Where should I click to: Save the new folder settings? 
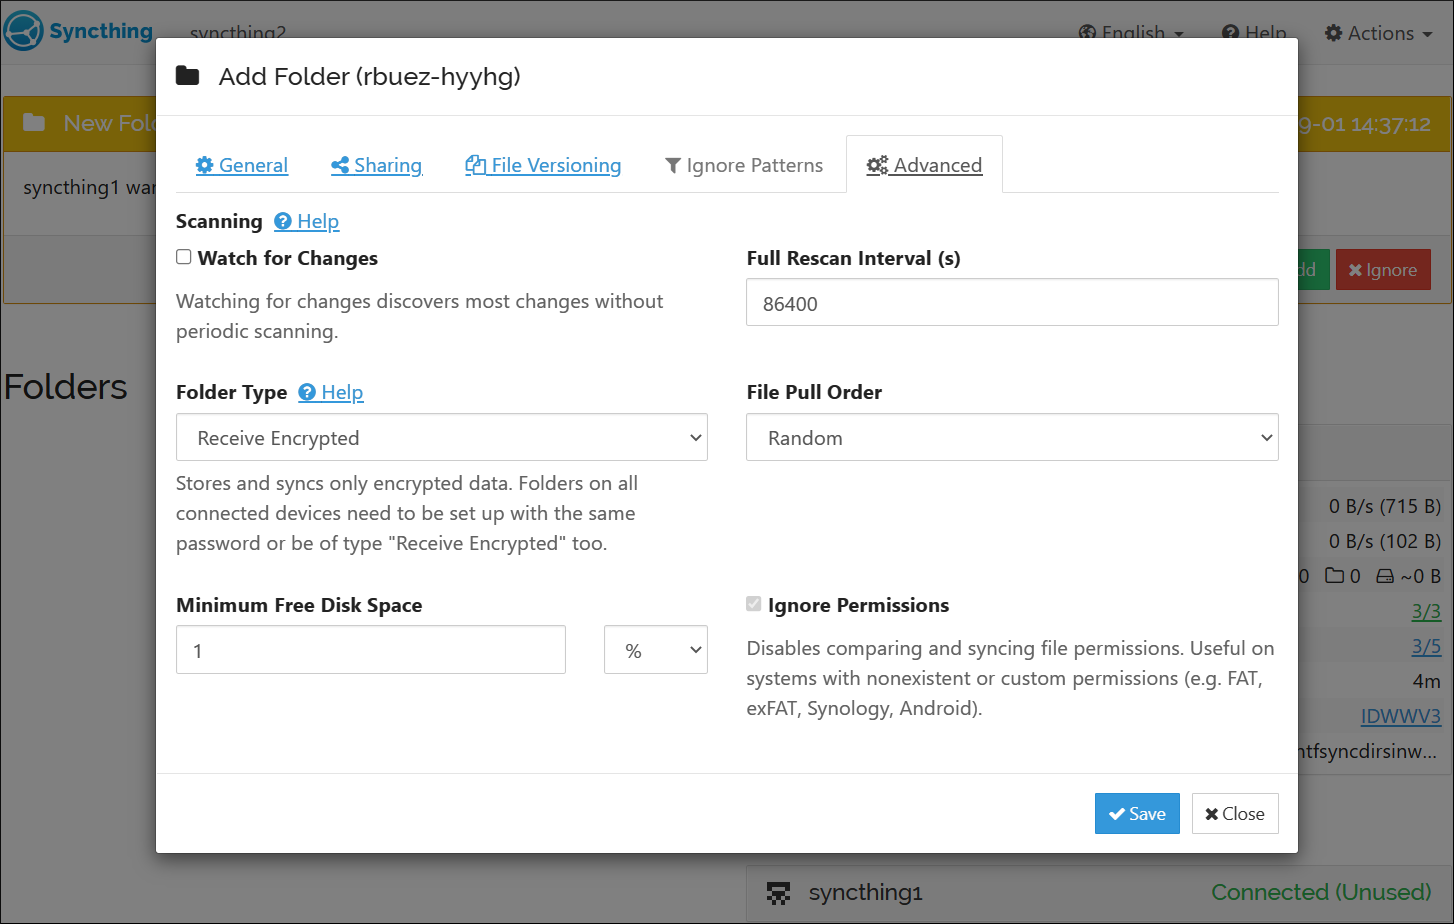1137,813
